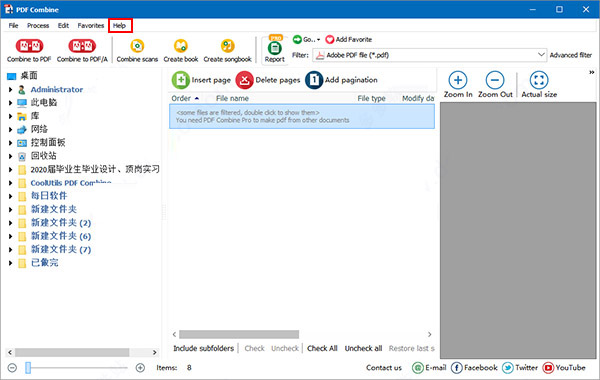Click the Check All button
The image size is (600, 380).
coord(322,348)
